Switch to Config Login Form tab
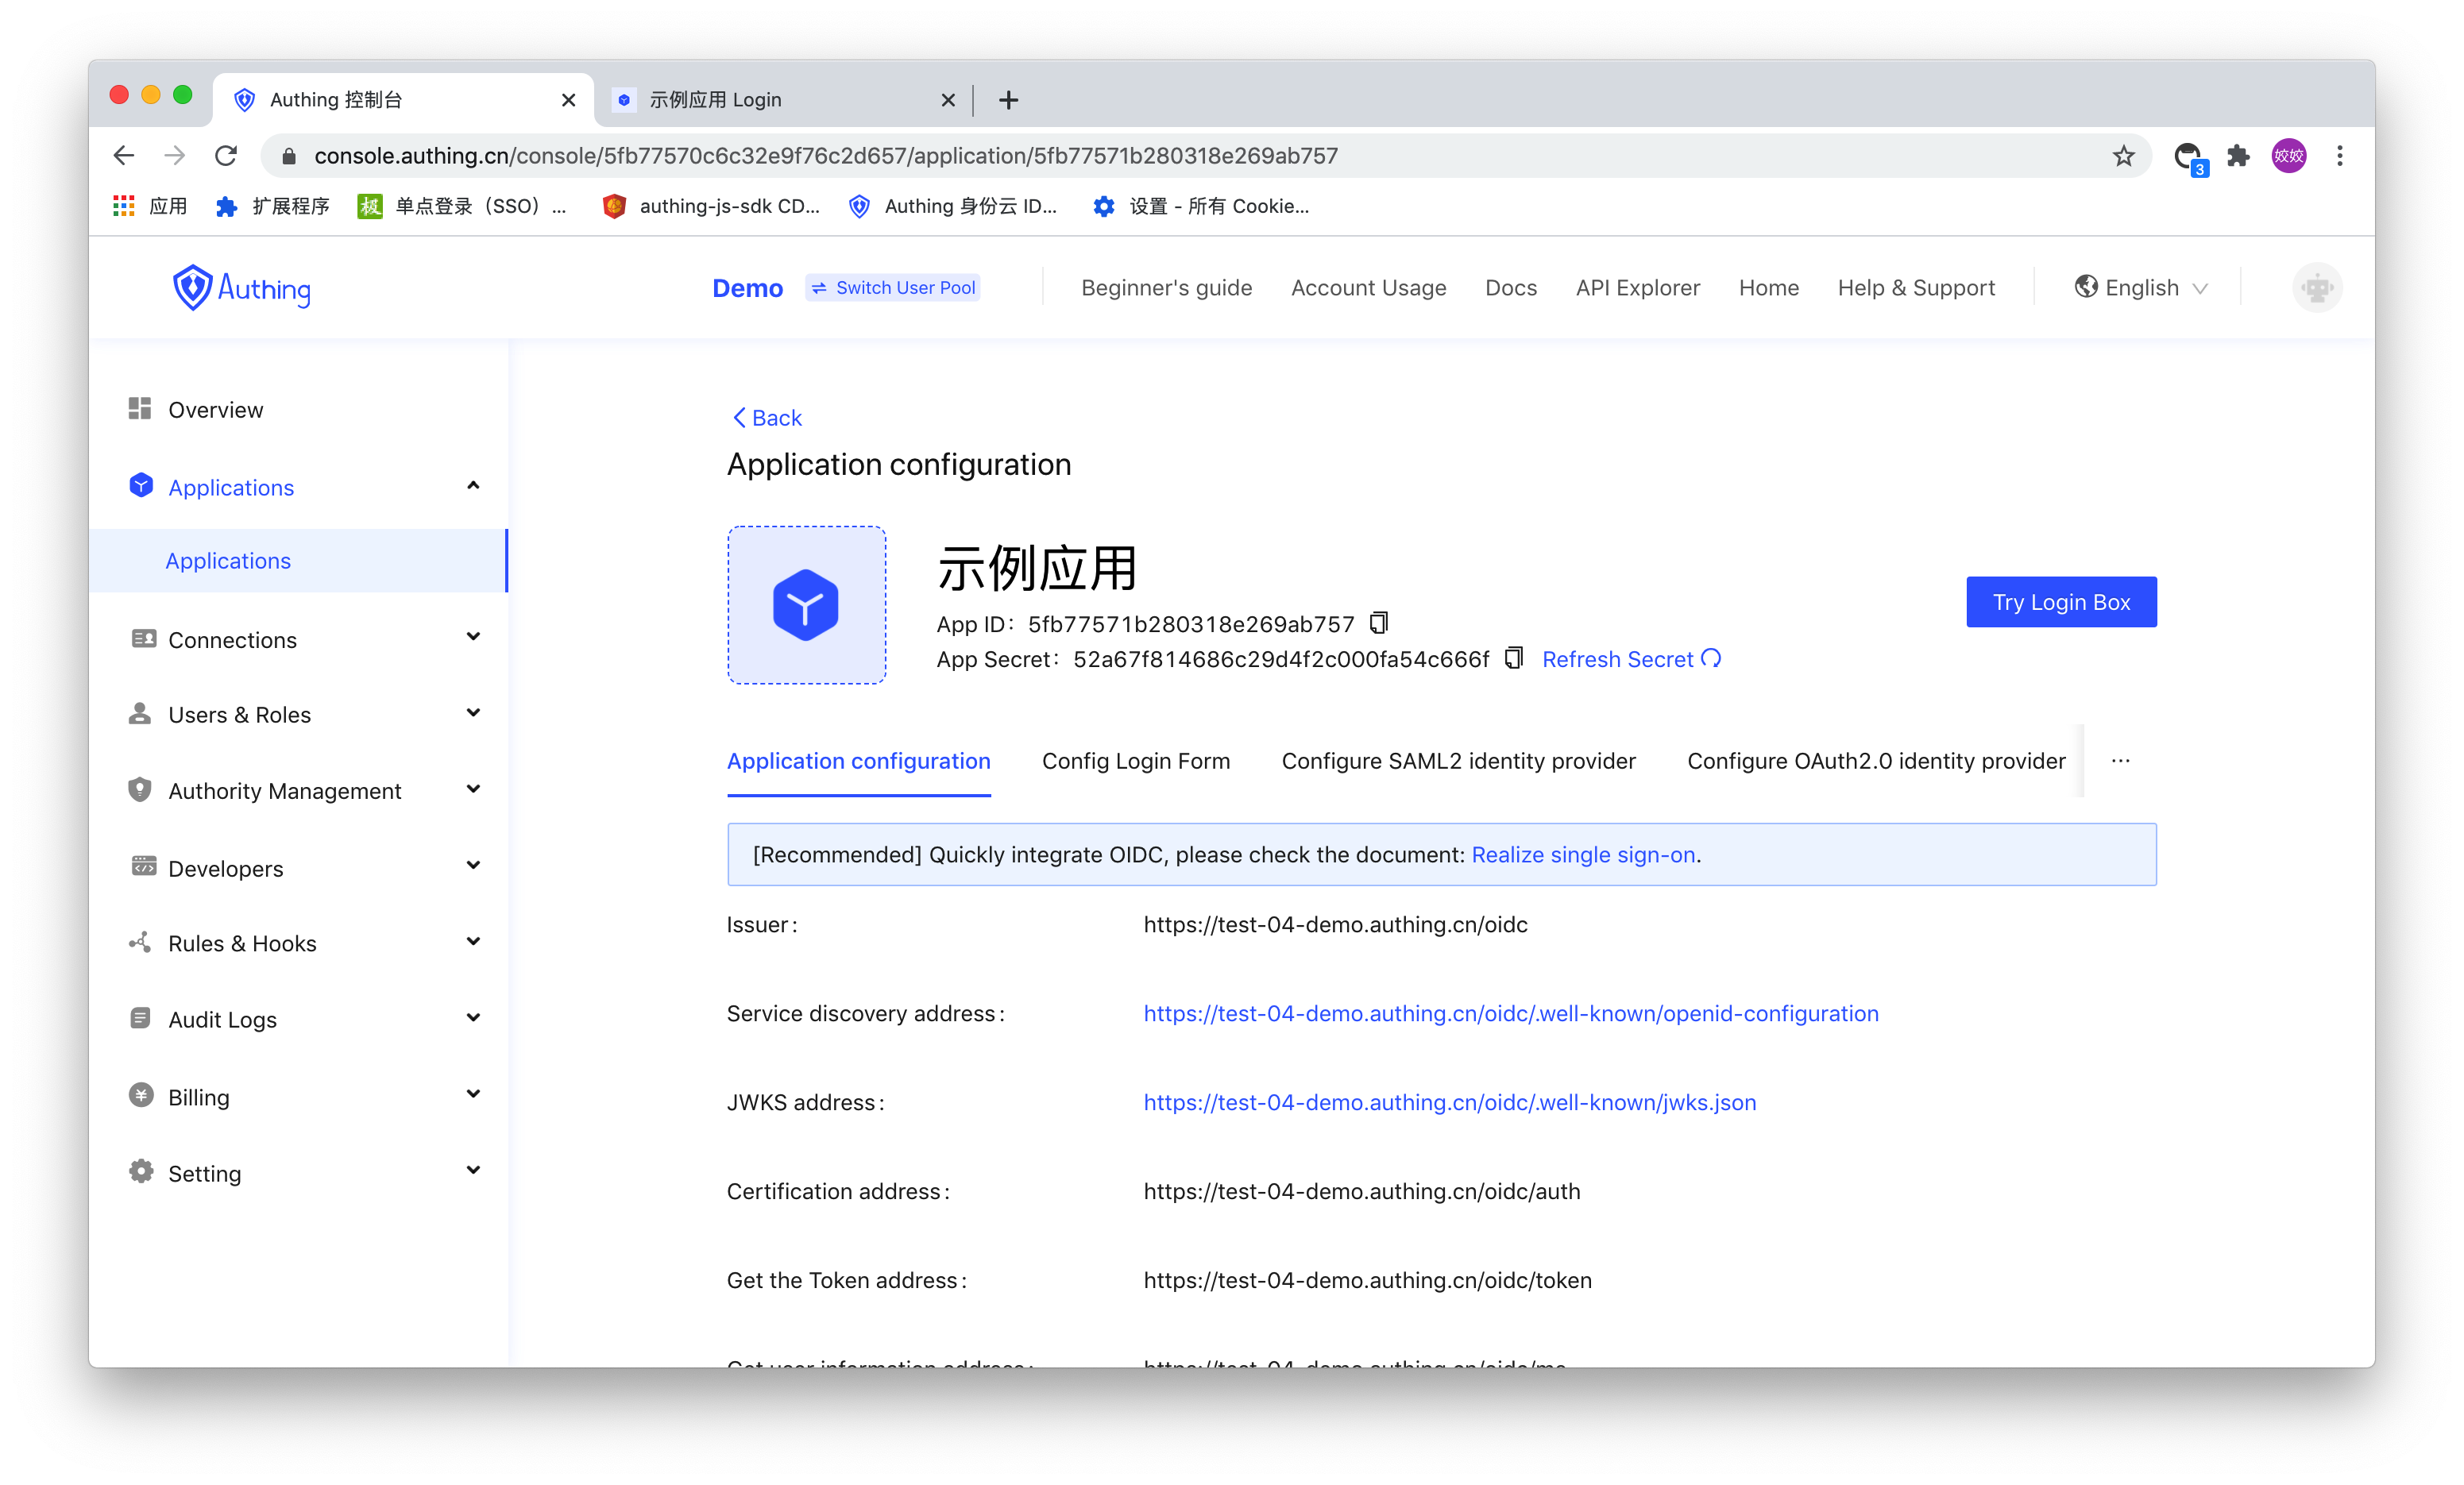The image size is (2464, 1485). click(x=1135, y=761)
